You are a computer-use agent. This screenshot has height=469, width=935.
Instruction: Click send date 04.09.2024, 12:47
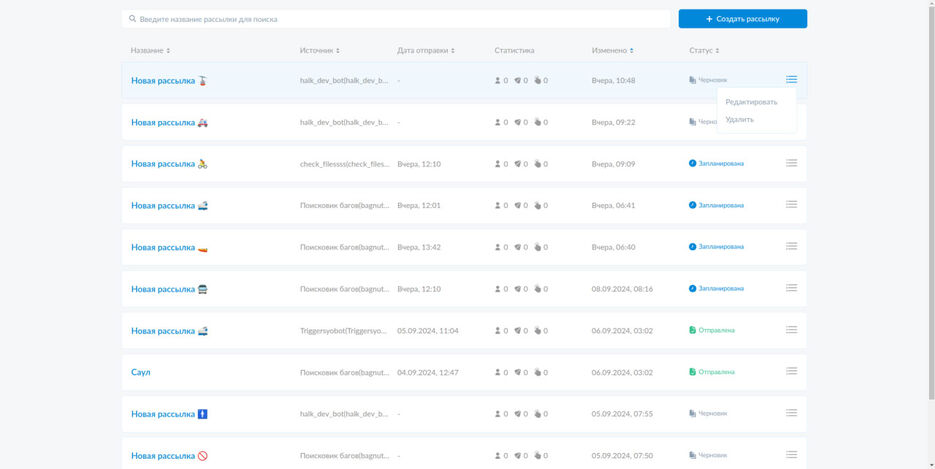(428, 372)
